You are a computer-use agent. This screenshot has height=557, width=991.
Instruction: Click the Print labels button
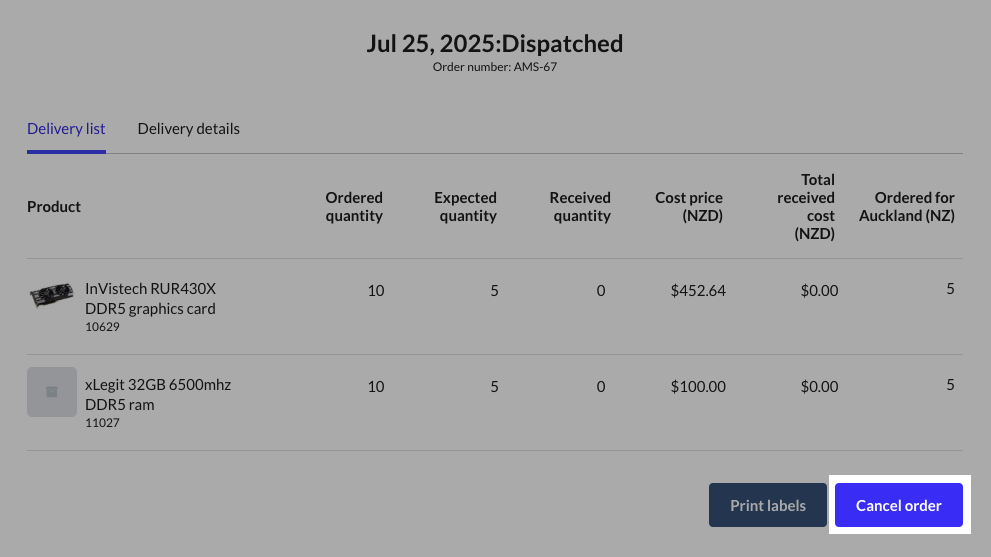767,505
